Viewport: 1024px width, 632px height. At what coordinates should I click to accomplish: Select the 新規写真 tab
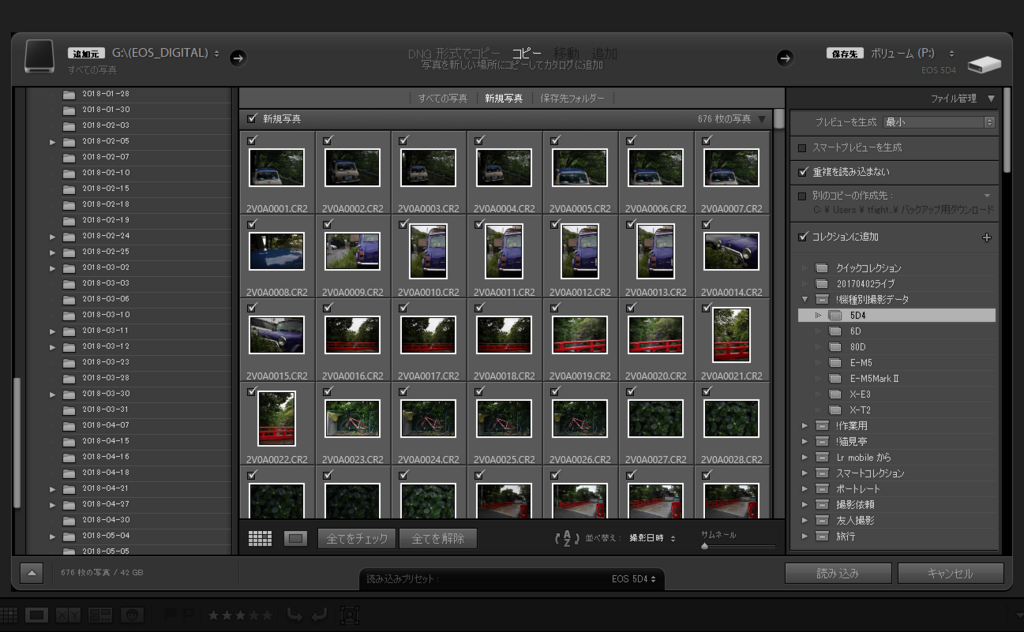[504, 99]
